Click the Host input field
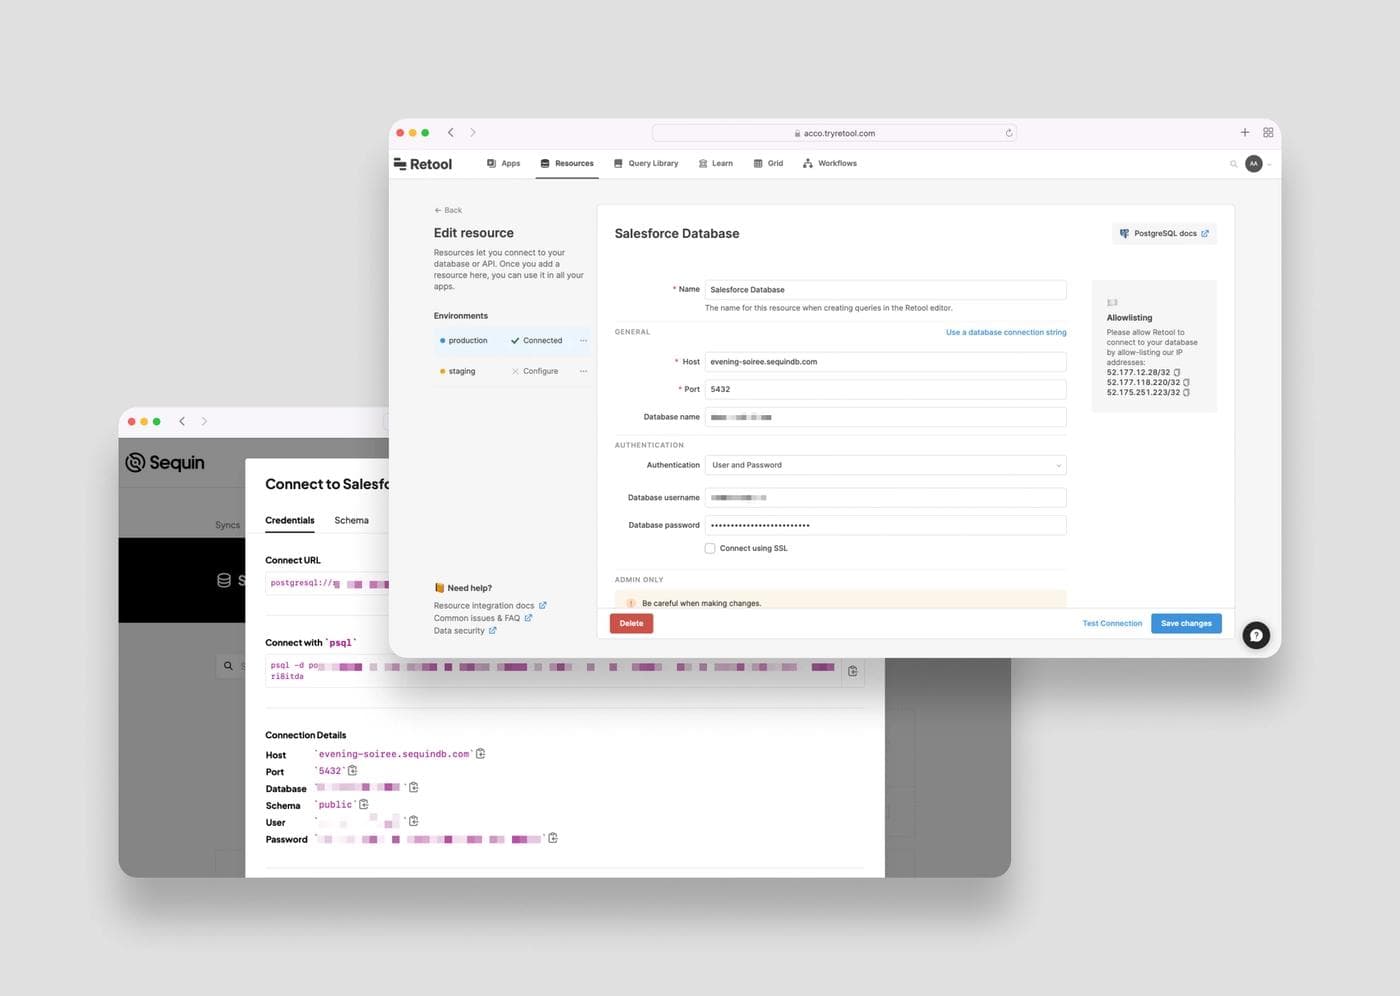This screenshot has height=996, width=1400. (x=885, y=362)
